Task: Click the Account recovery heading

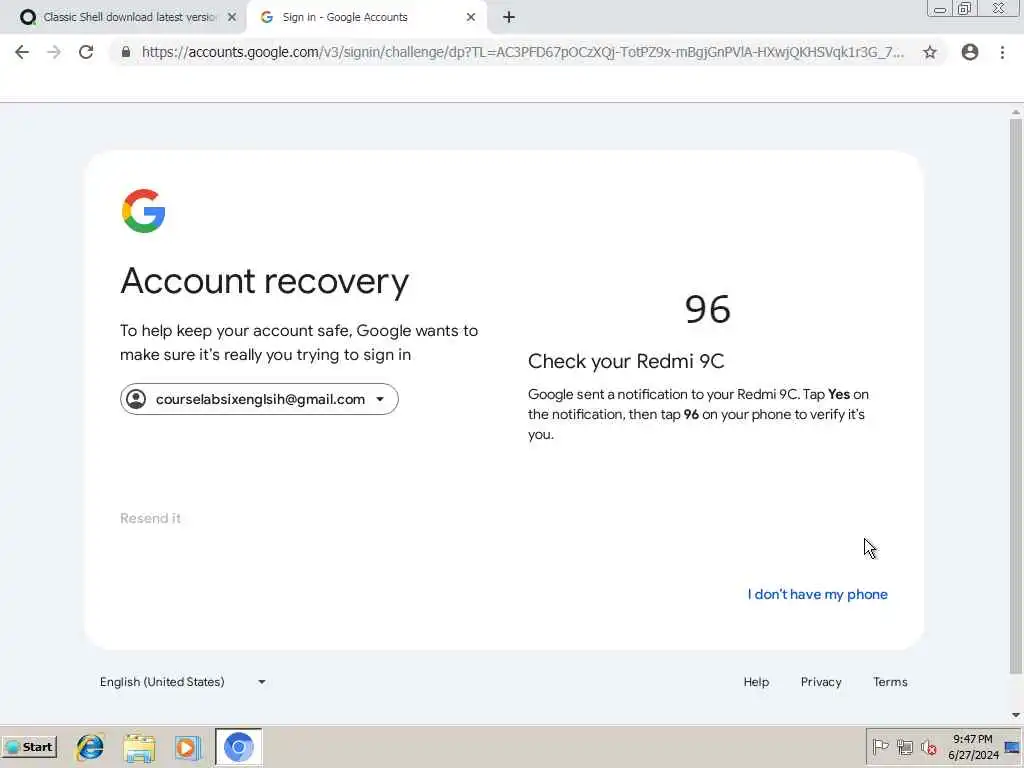Action: [x=264, y=281]
